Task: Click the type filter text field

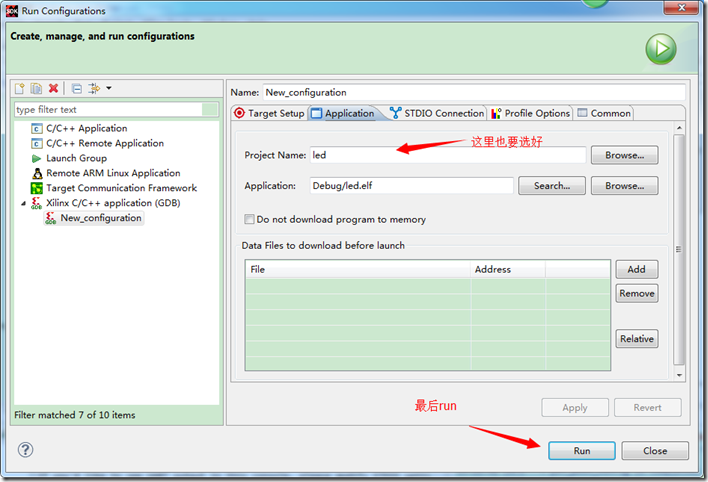Action: coord(115,109)
